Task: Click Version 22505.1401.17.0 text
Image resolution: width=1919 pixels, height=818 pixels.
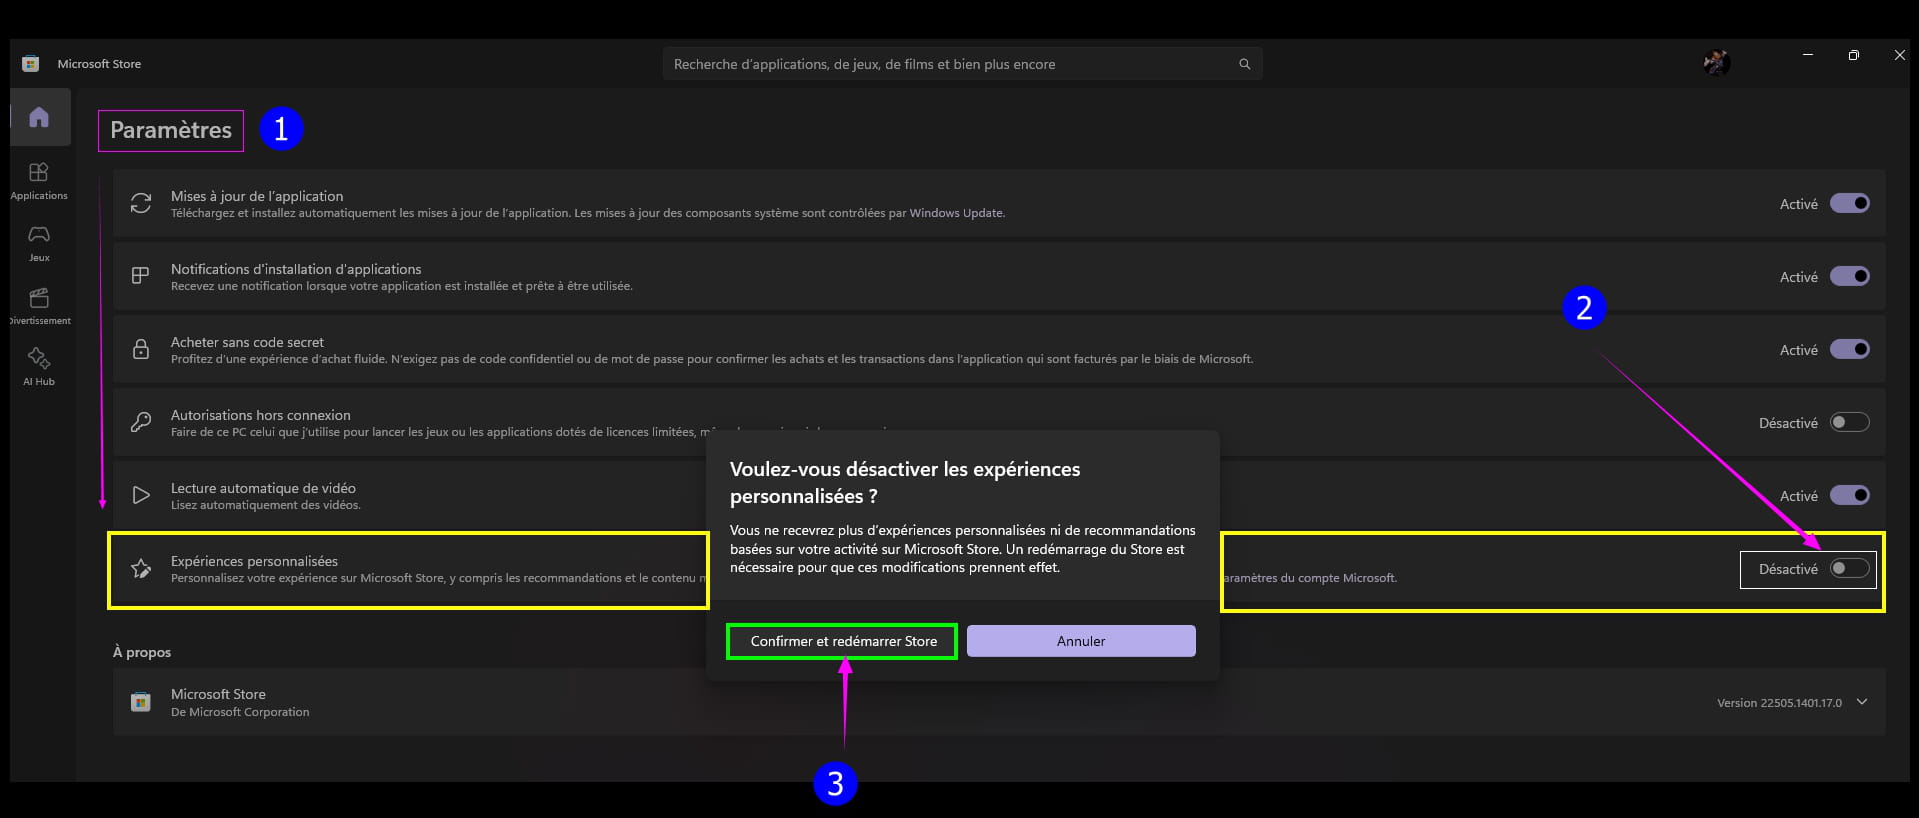Action: click(1779, 703)
